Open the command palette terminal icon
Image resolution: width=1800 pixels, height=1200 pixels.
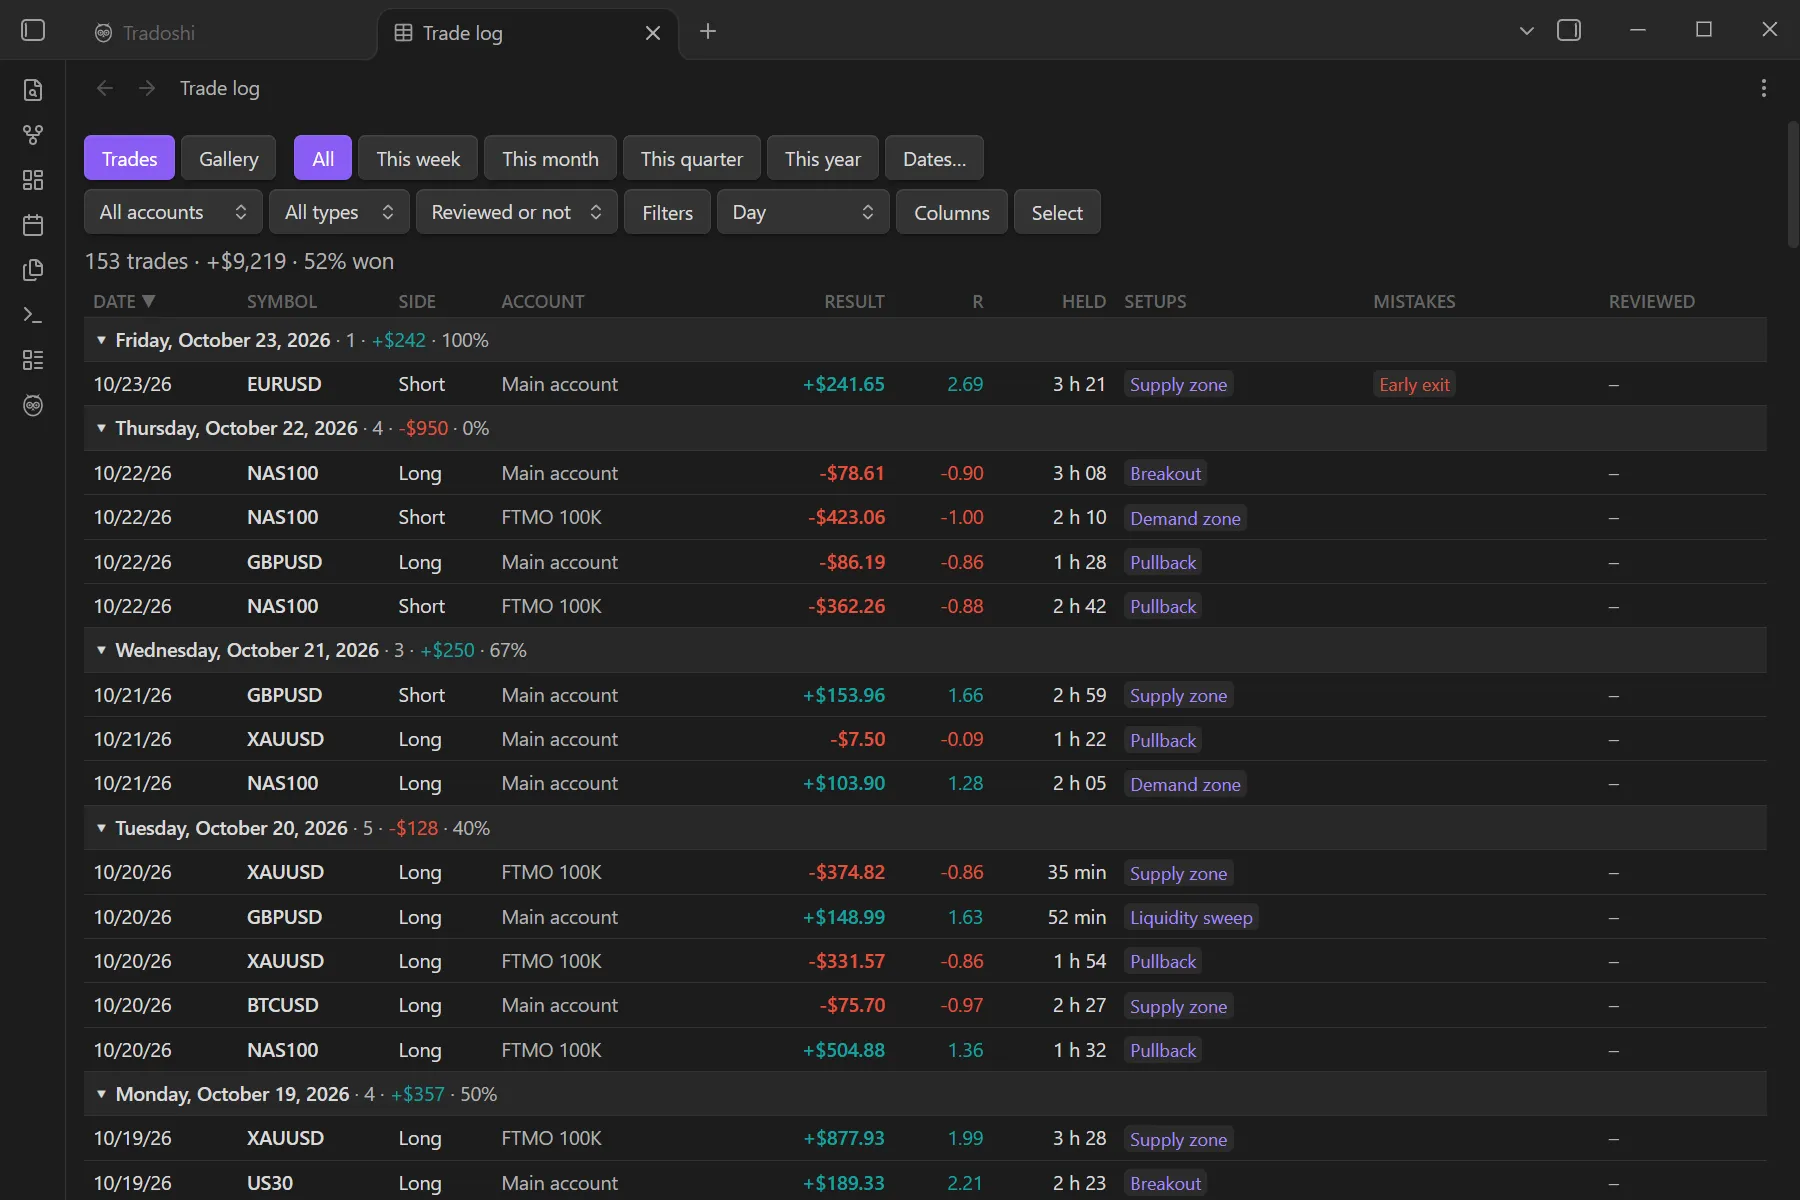[33, 315]
